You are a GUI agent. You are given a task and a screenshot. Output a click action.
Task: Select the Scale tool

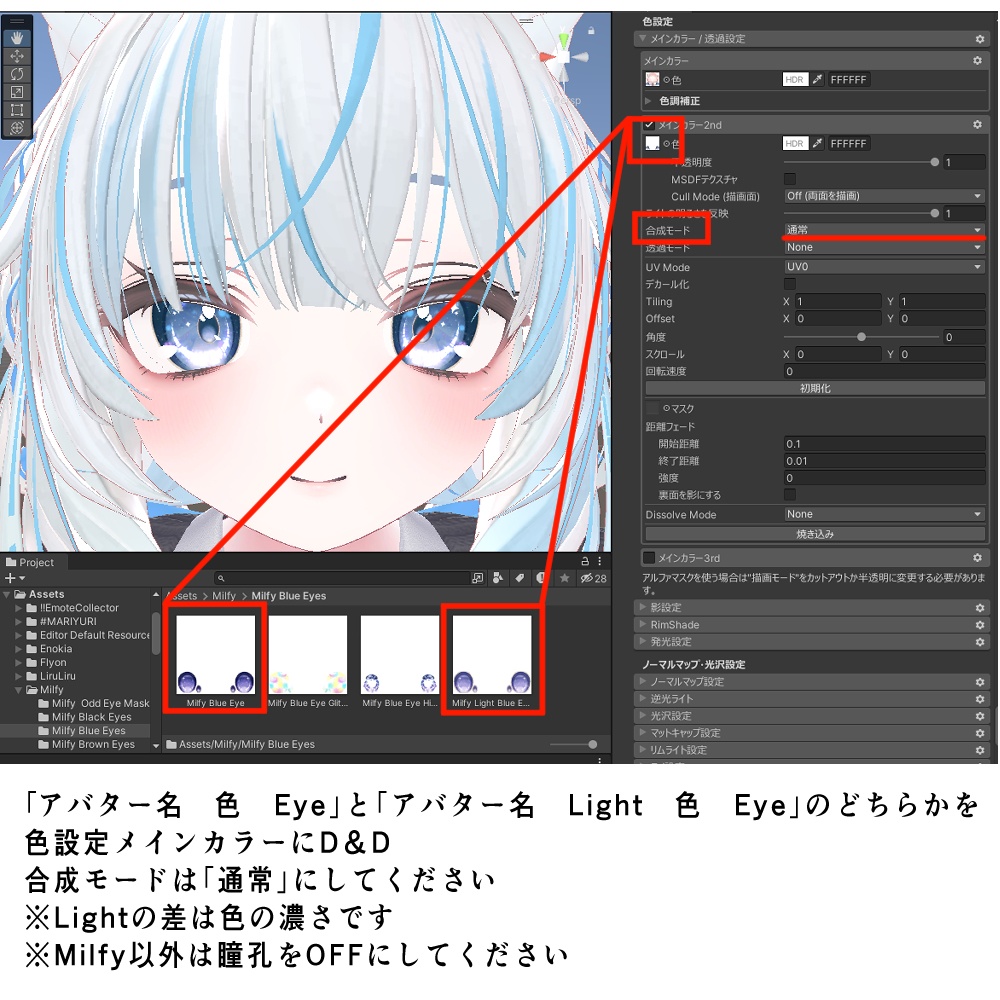[x=18, y=92]
